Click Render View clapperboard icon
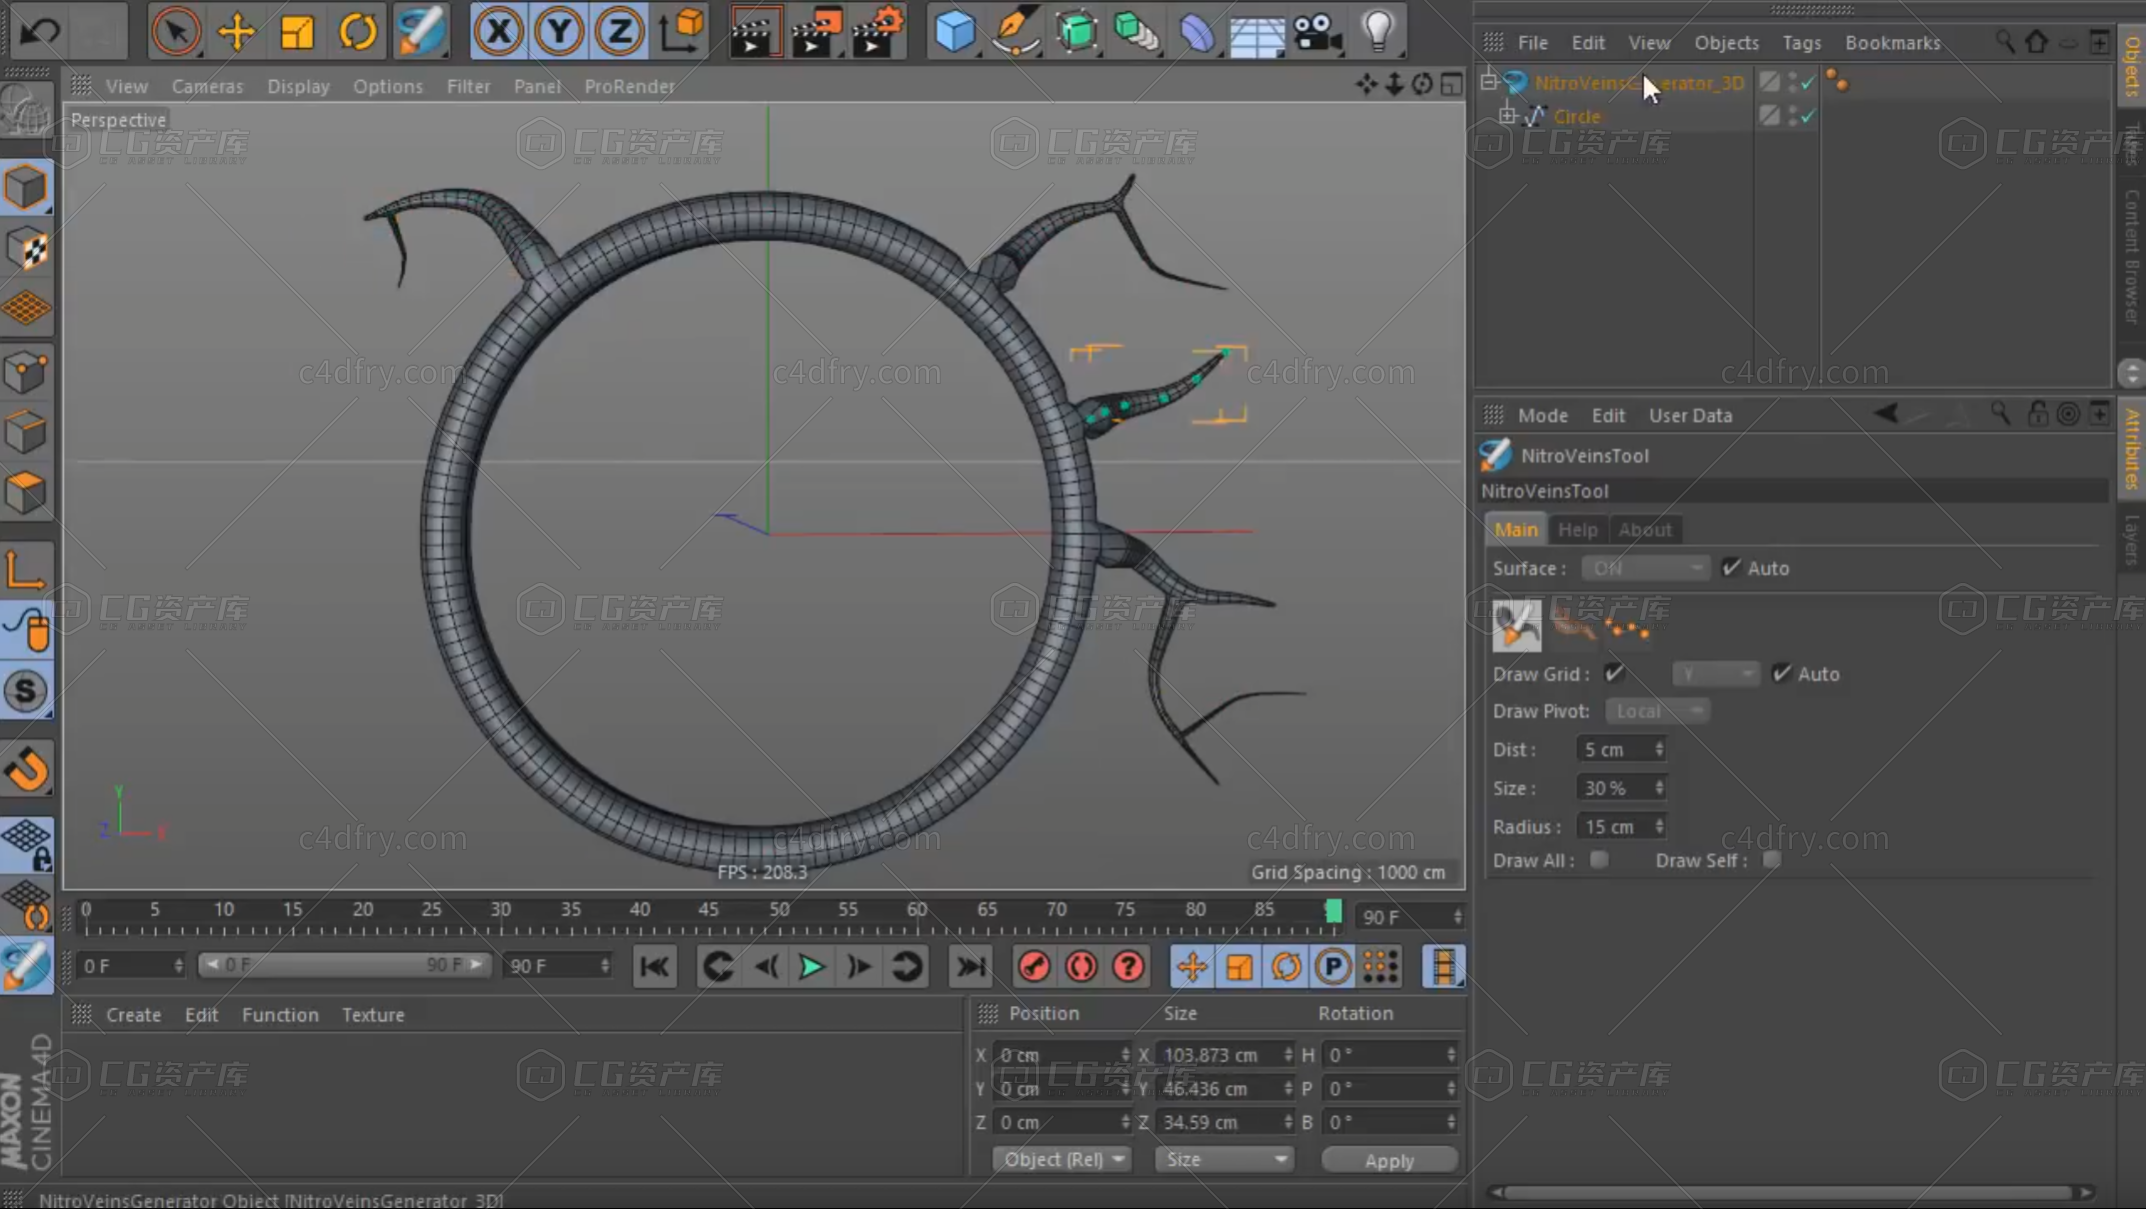Image resolution: width=2146 pixels, height=1209 pixels. 754,31
